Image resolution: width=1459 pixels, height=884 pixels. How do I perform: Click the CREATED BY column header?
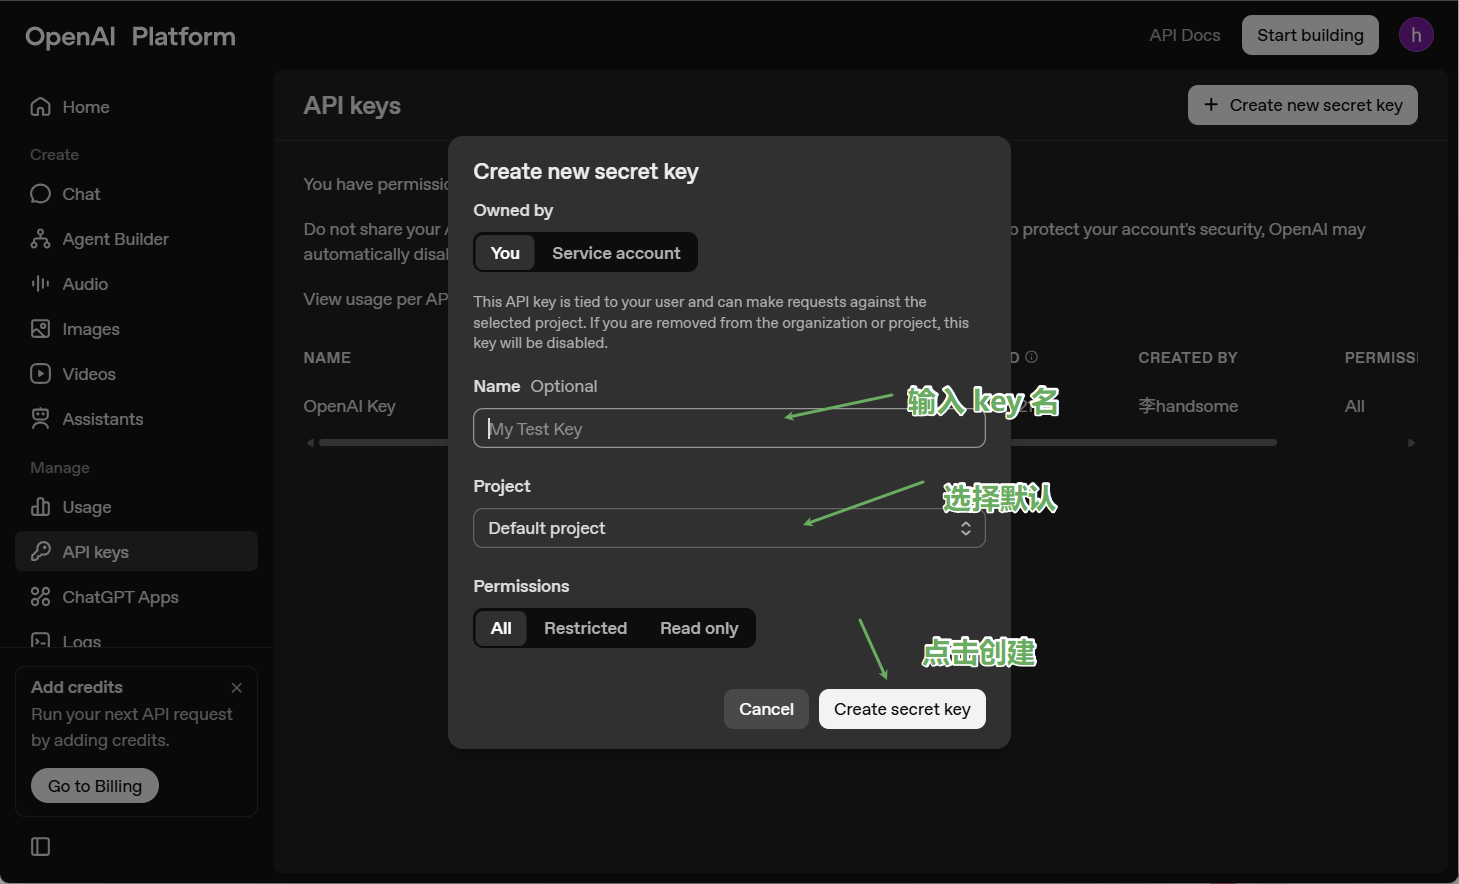(1187, 358)
